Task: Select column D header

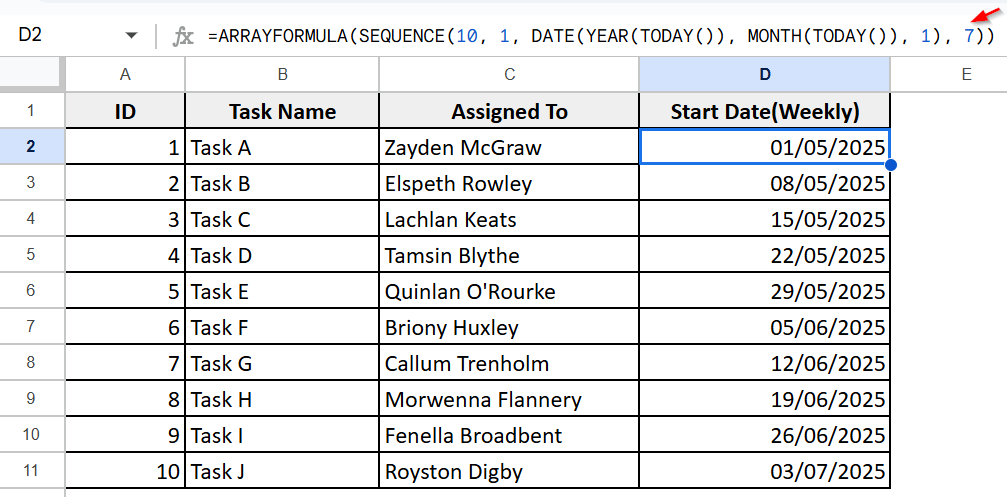Action: [764, 74]
